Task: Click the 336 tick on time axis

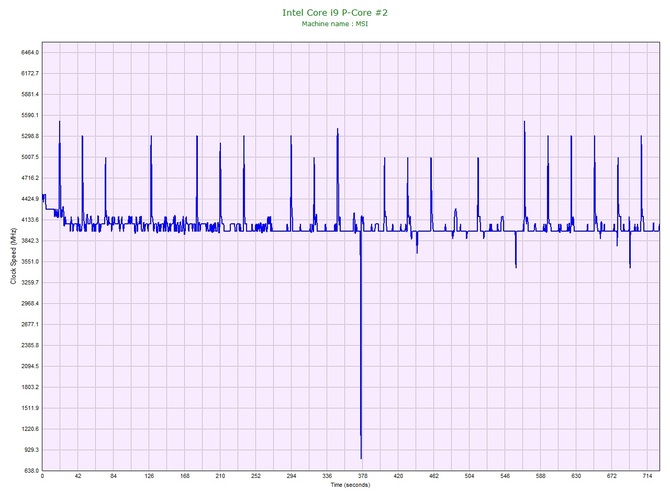Action: [x=327, y=476]
